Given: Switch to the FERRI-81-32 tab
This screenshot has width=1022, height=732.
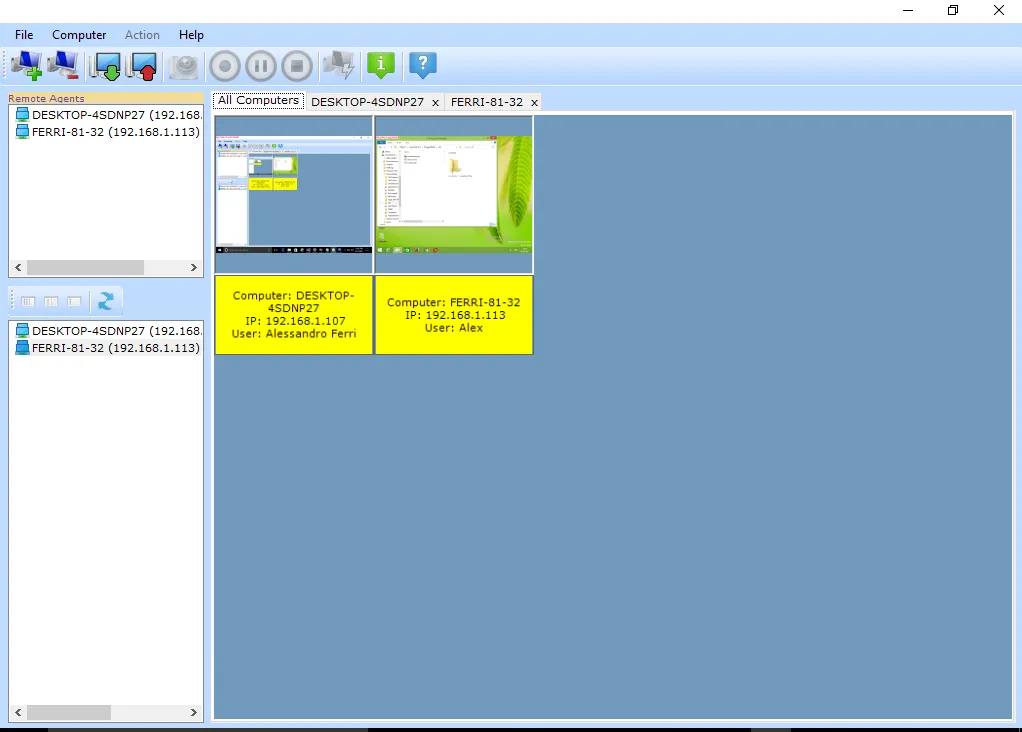Looking at the screenshot, I should click(x=487, y=101).
